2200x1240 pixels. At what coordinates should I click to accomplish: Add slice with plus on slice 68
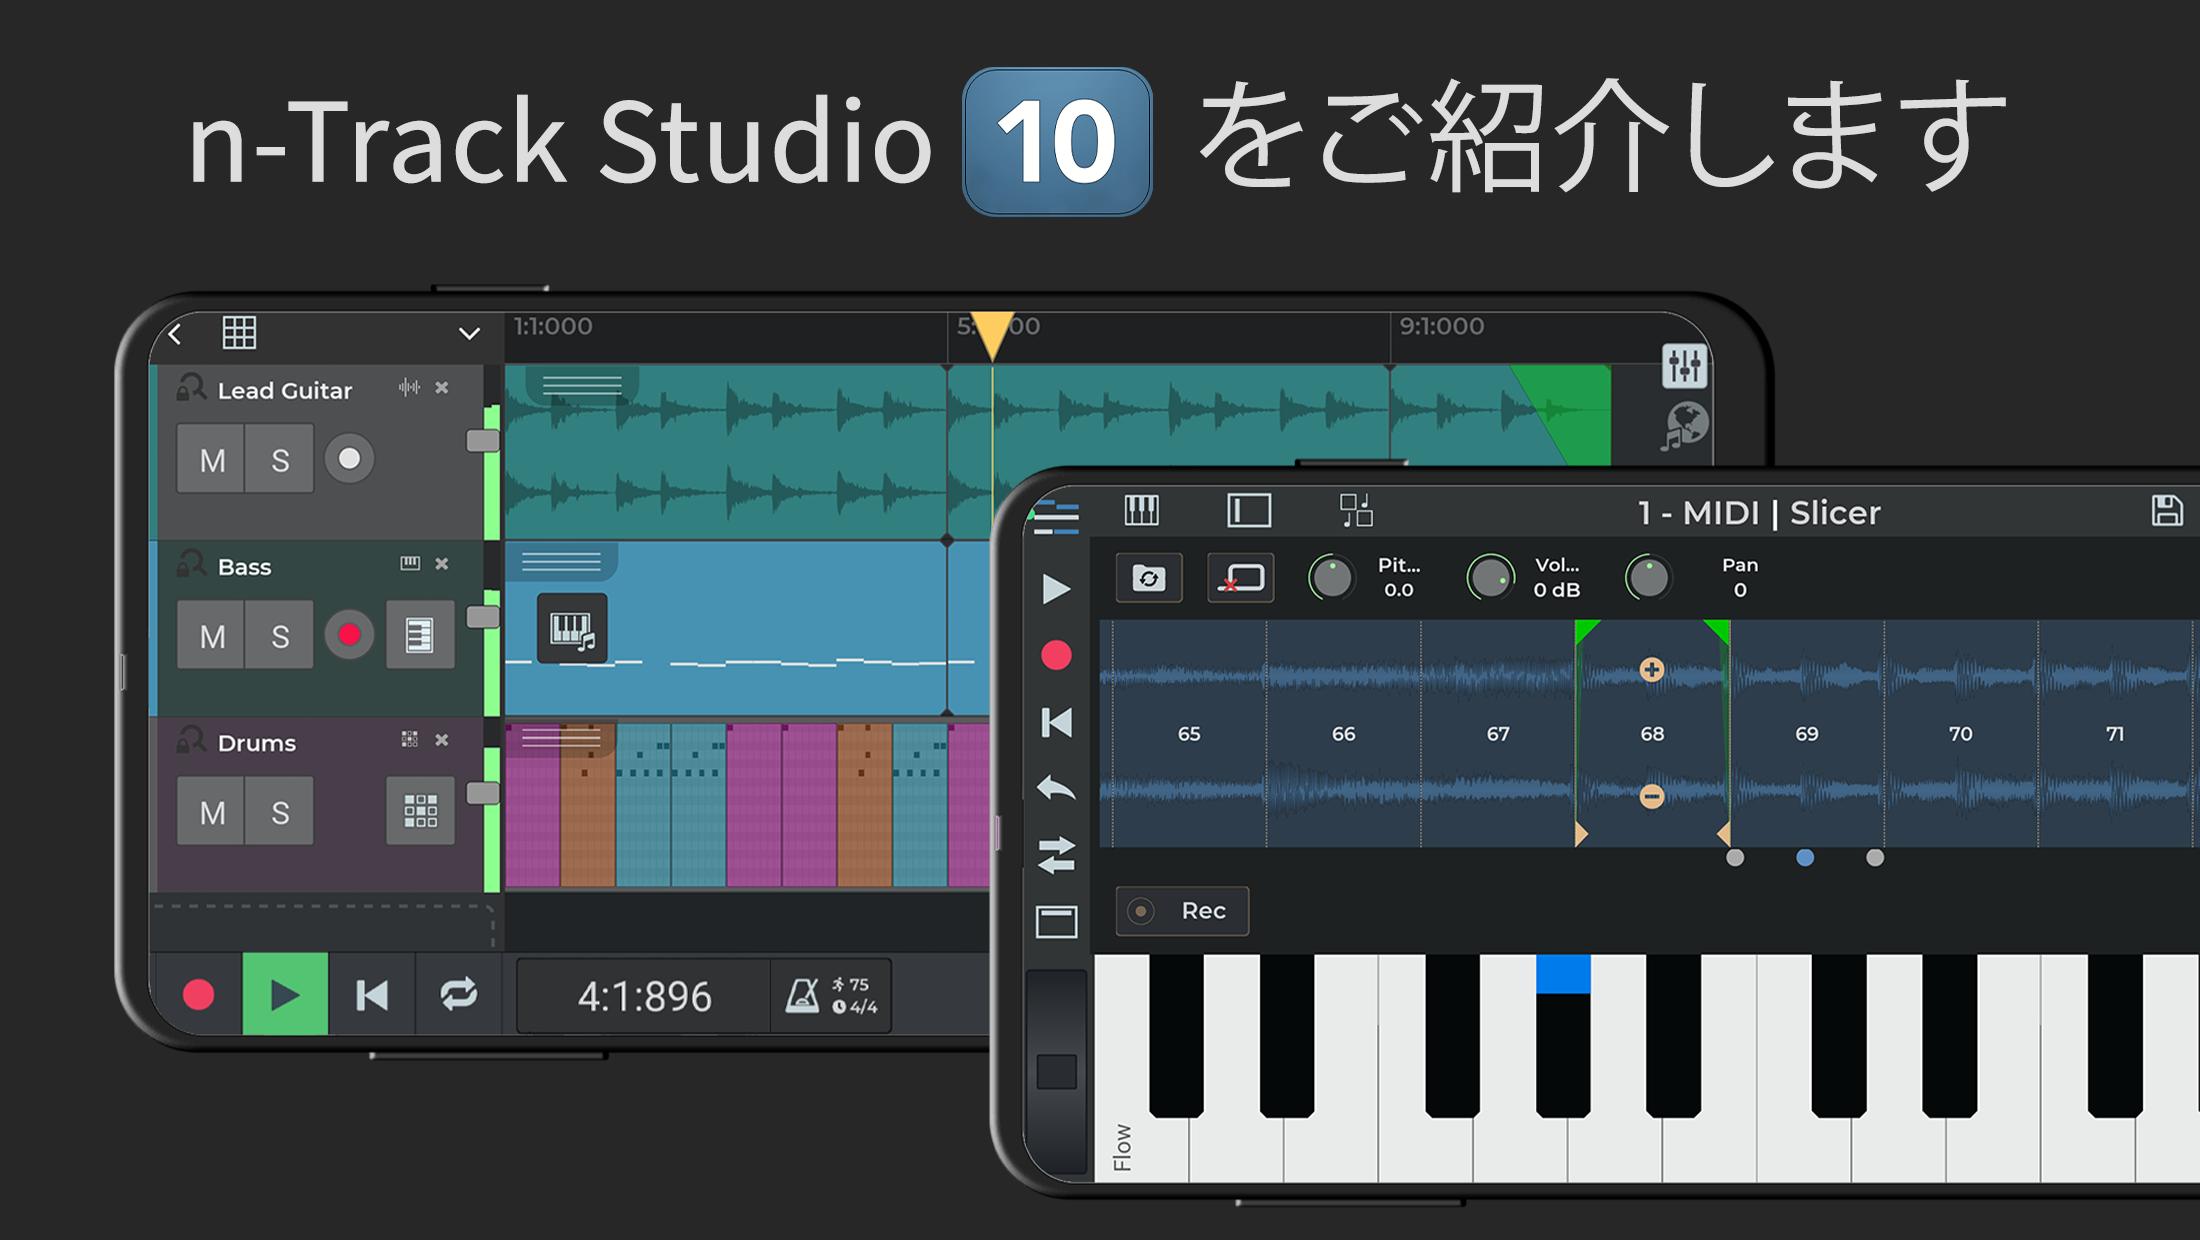pos(1652,670)
